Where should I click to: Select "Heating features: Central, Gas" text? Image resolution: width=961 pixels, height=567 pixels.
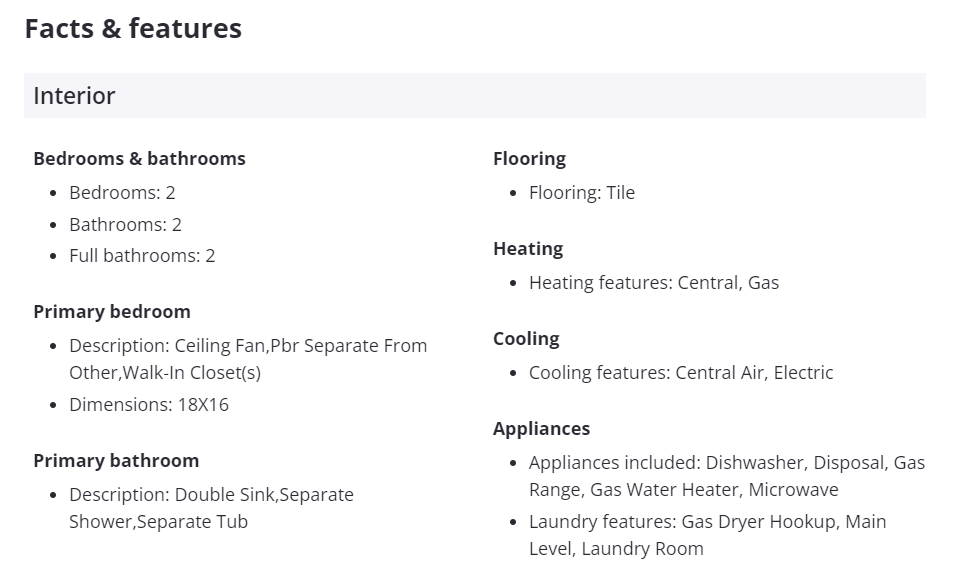pyautogui.click(x=653, y=283)
